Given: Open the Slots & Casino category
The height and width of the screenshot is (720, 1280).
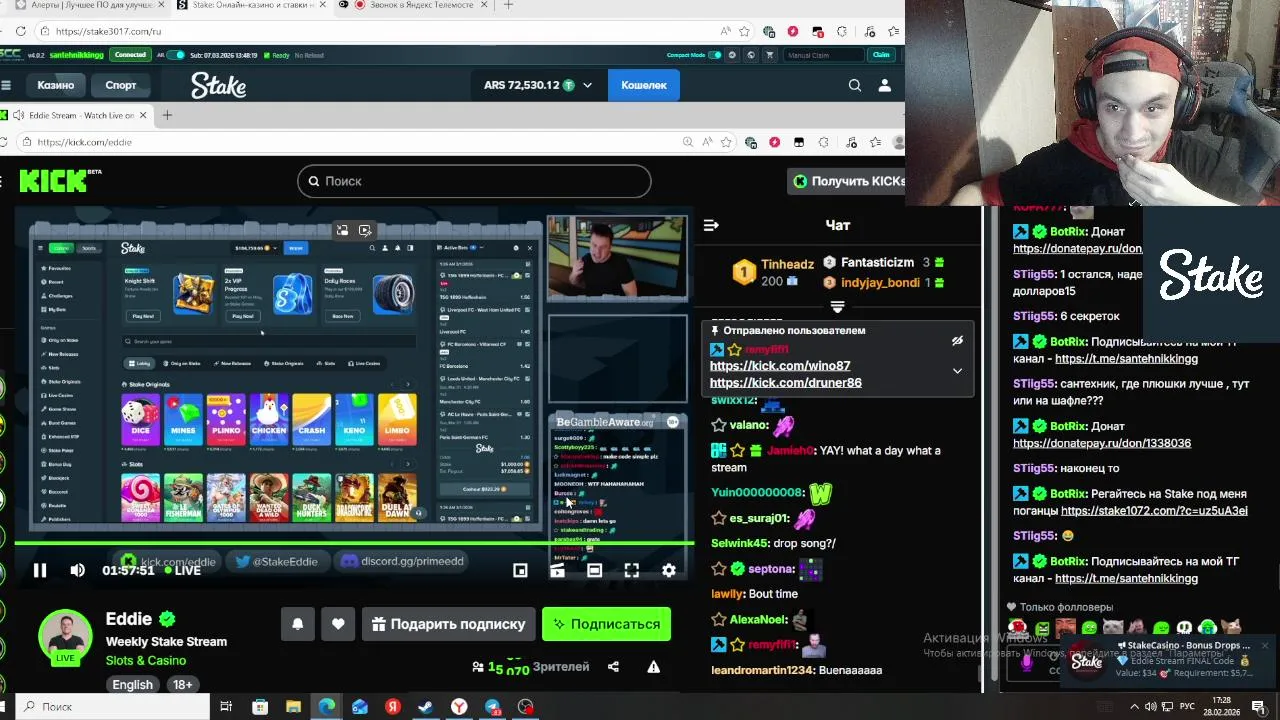Looking at the screenshot, I should tap(146, 660).
